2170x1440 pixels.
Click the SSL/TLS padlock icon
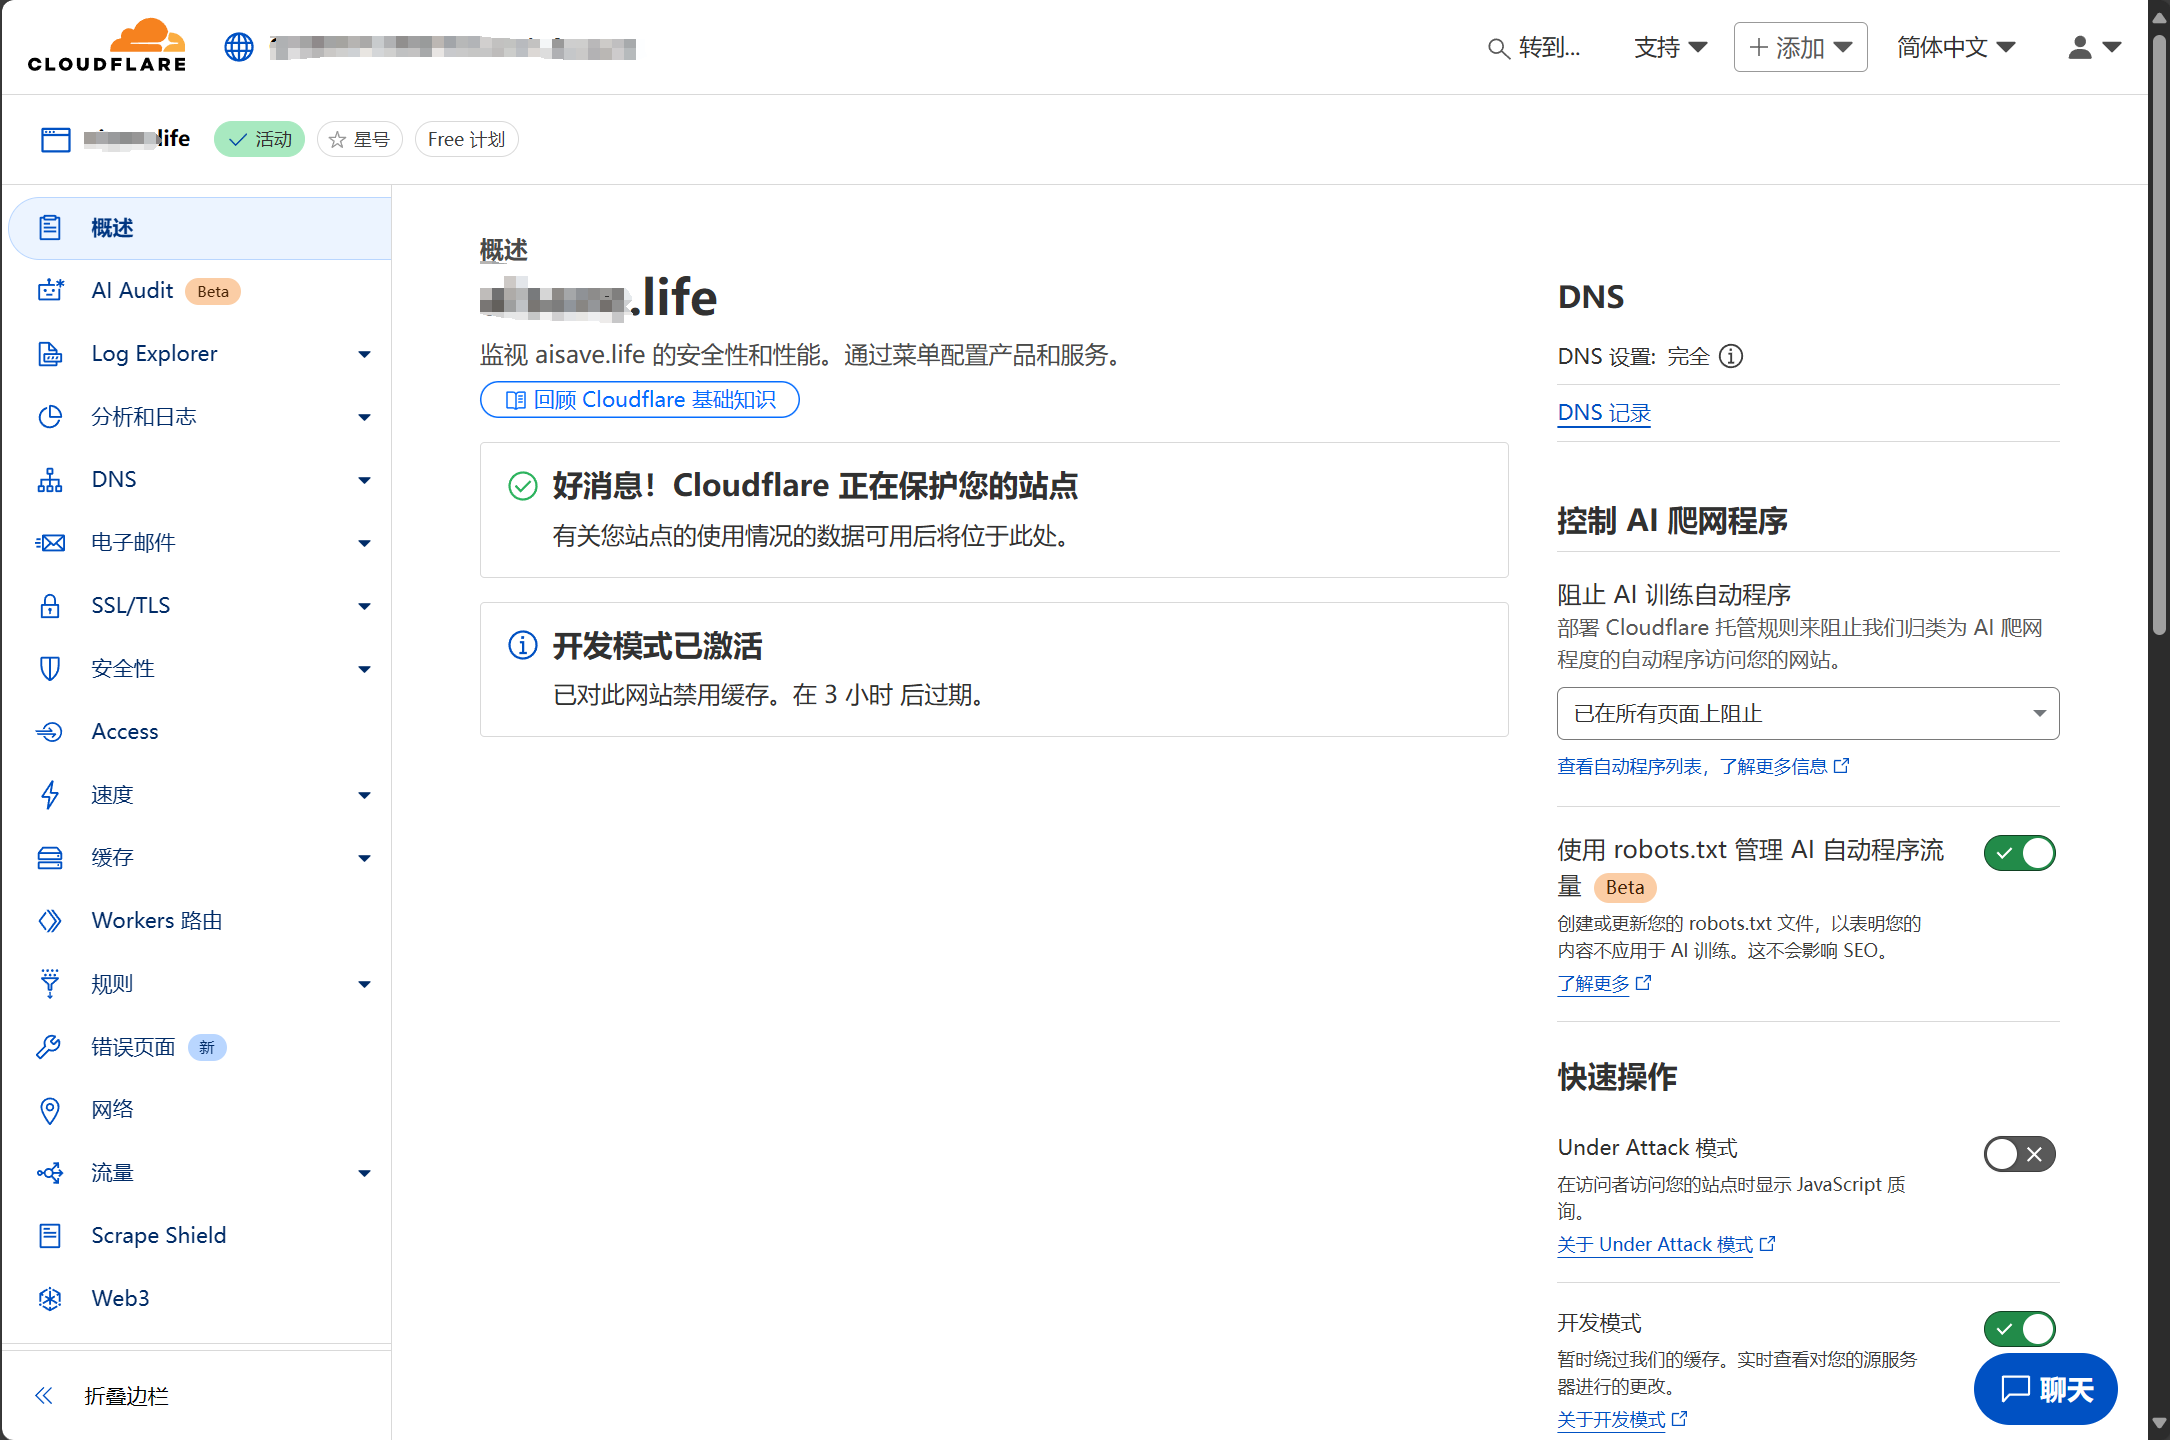coord(50,606)
